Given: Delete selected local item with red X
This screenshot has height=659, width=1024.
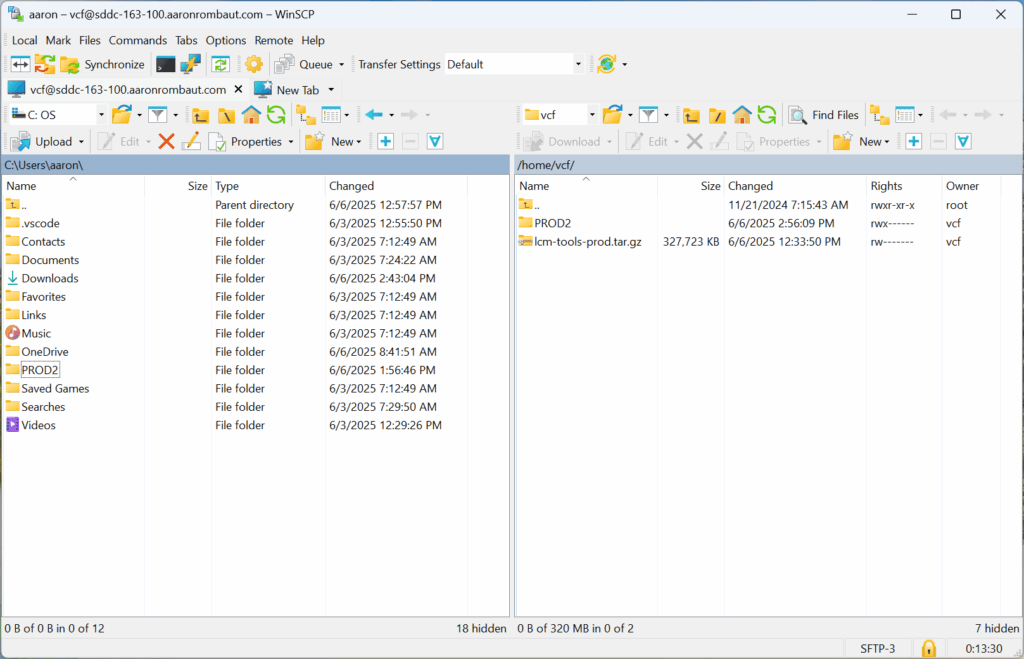Looking at the screenshot, I should coord(166,142).
